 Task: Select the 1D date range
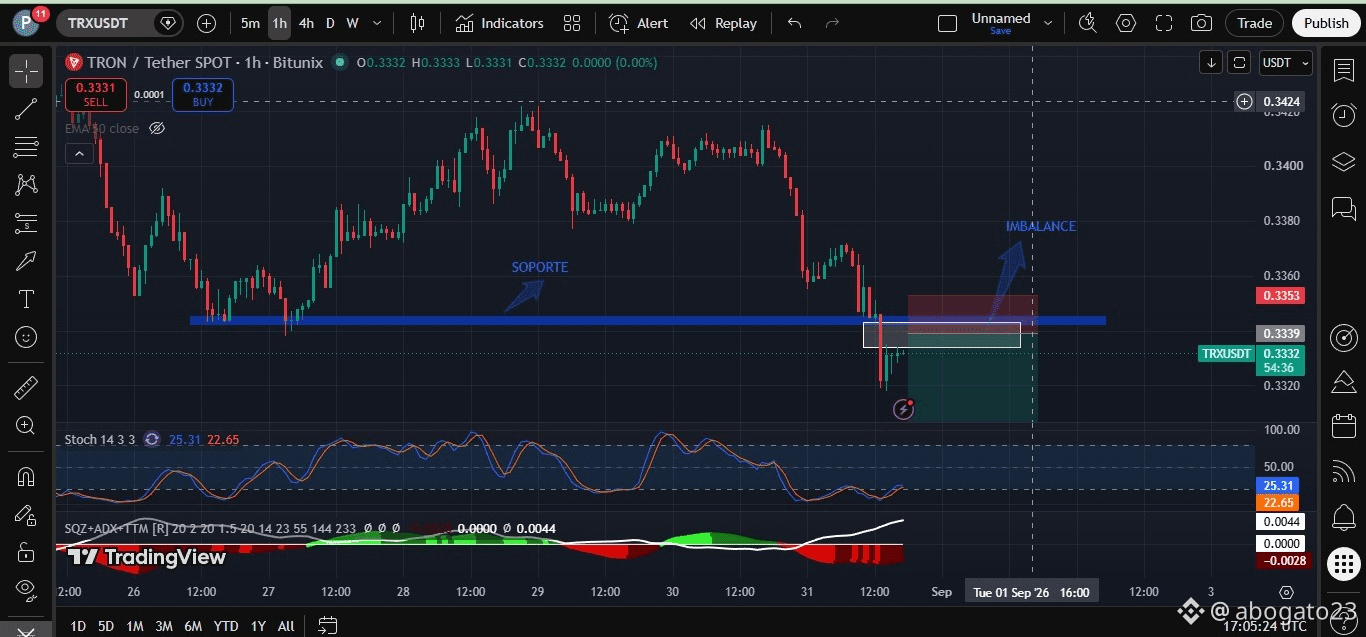(77, 626)
